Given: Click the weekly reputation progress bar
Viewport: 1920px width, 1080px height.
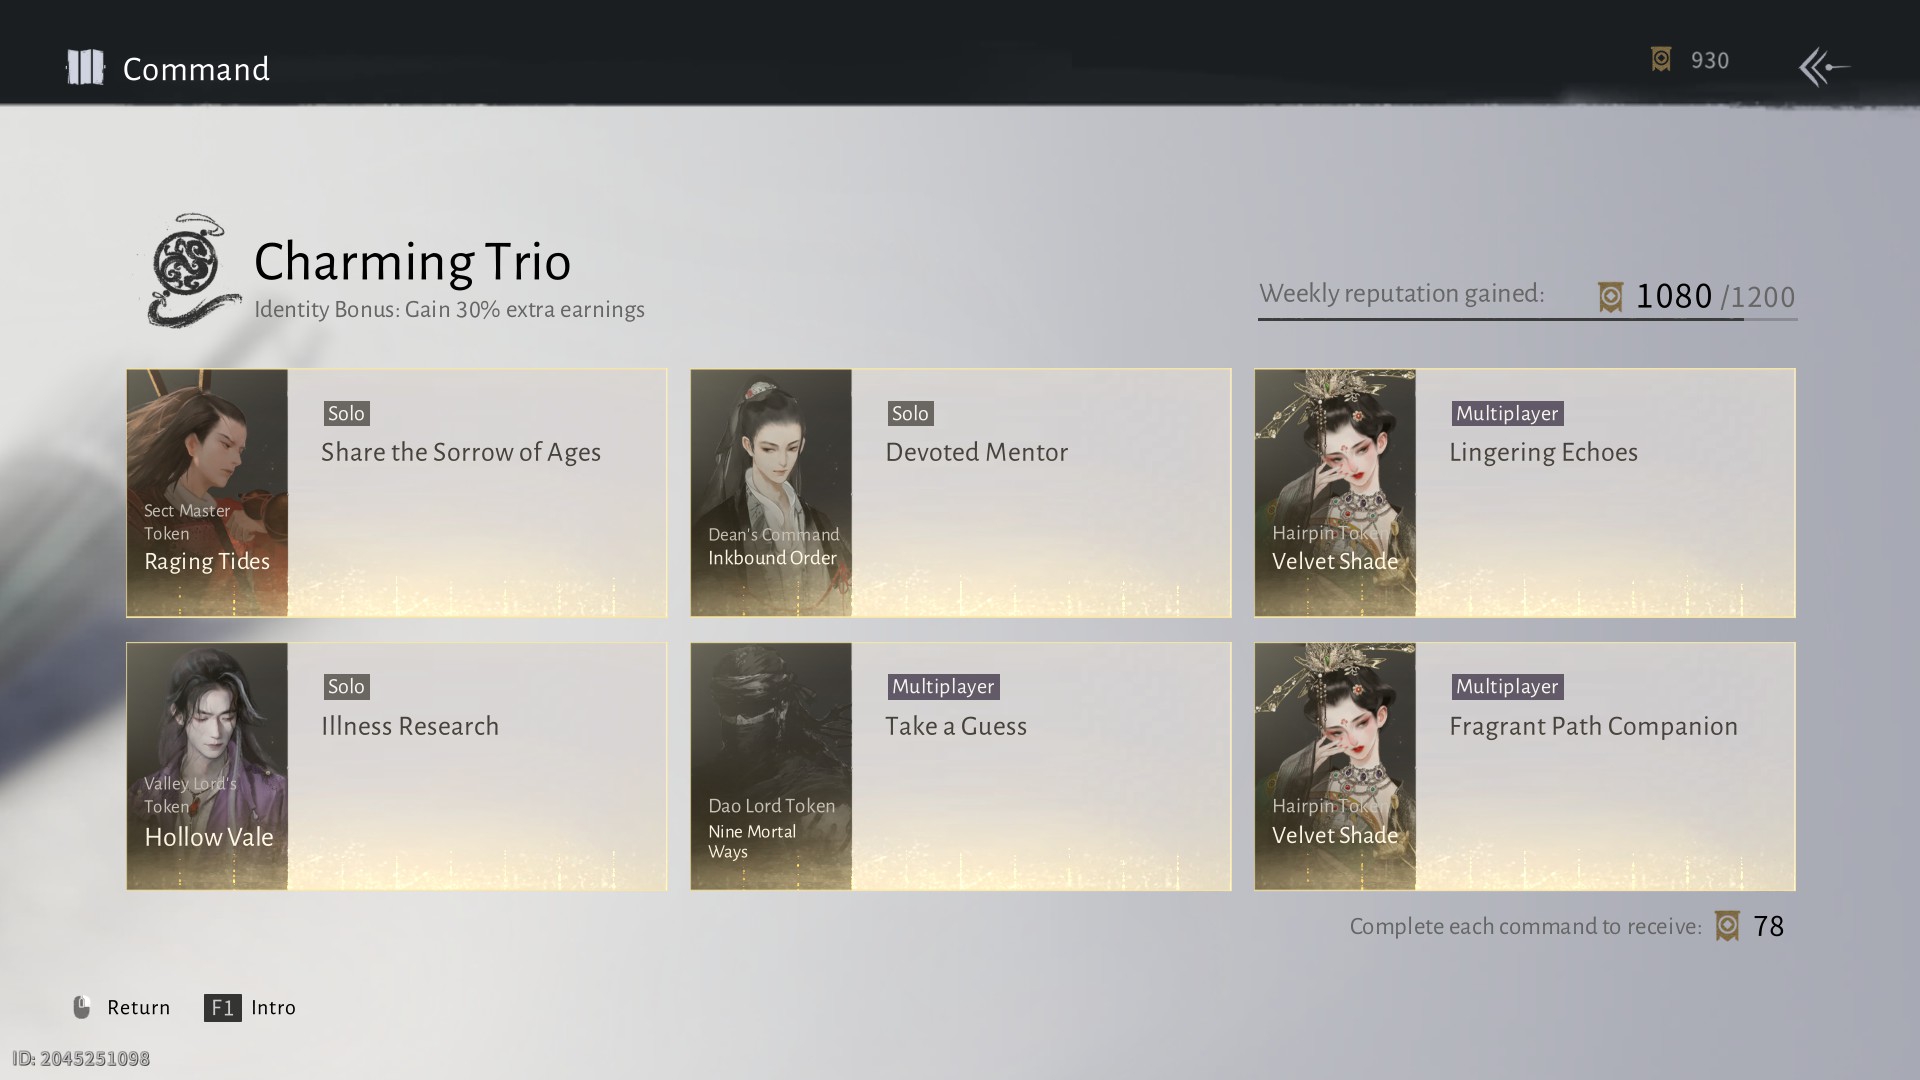Looking at the screenshot, I should coord(1526,319).
